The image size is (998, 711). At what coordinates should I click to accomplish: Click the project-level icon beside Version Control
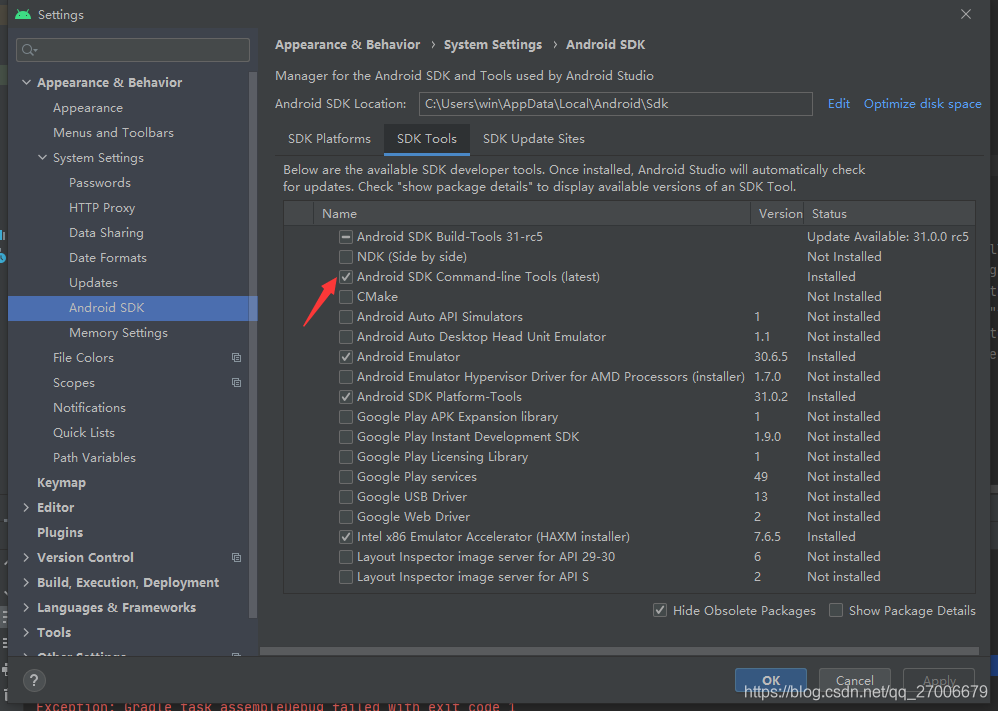[x=236, y=558]
